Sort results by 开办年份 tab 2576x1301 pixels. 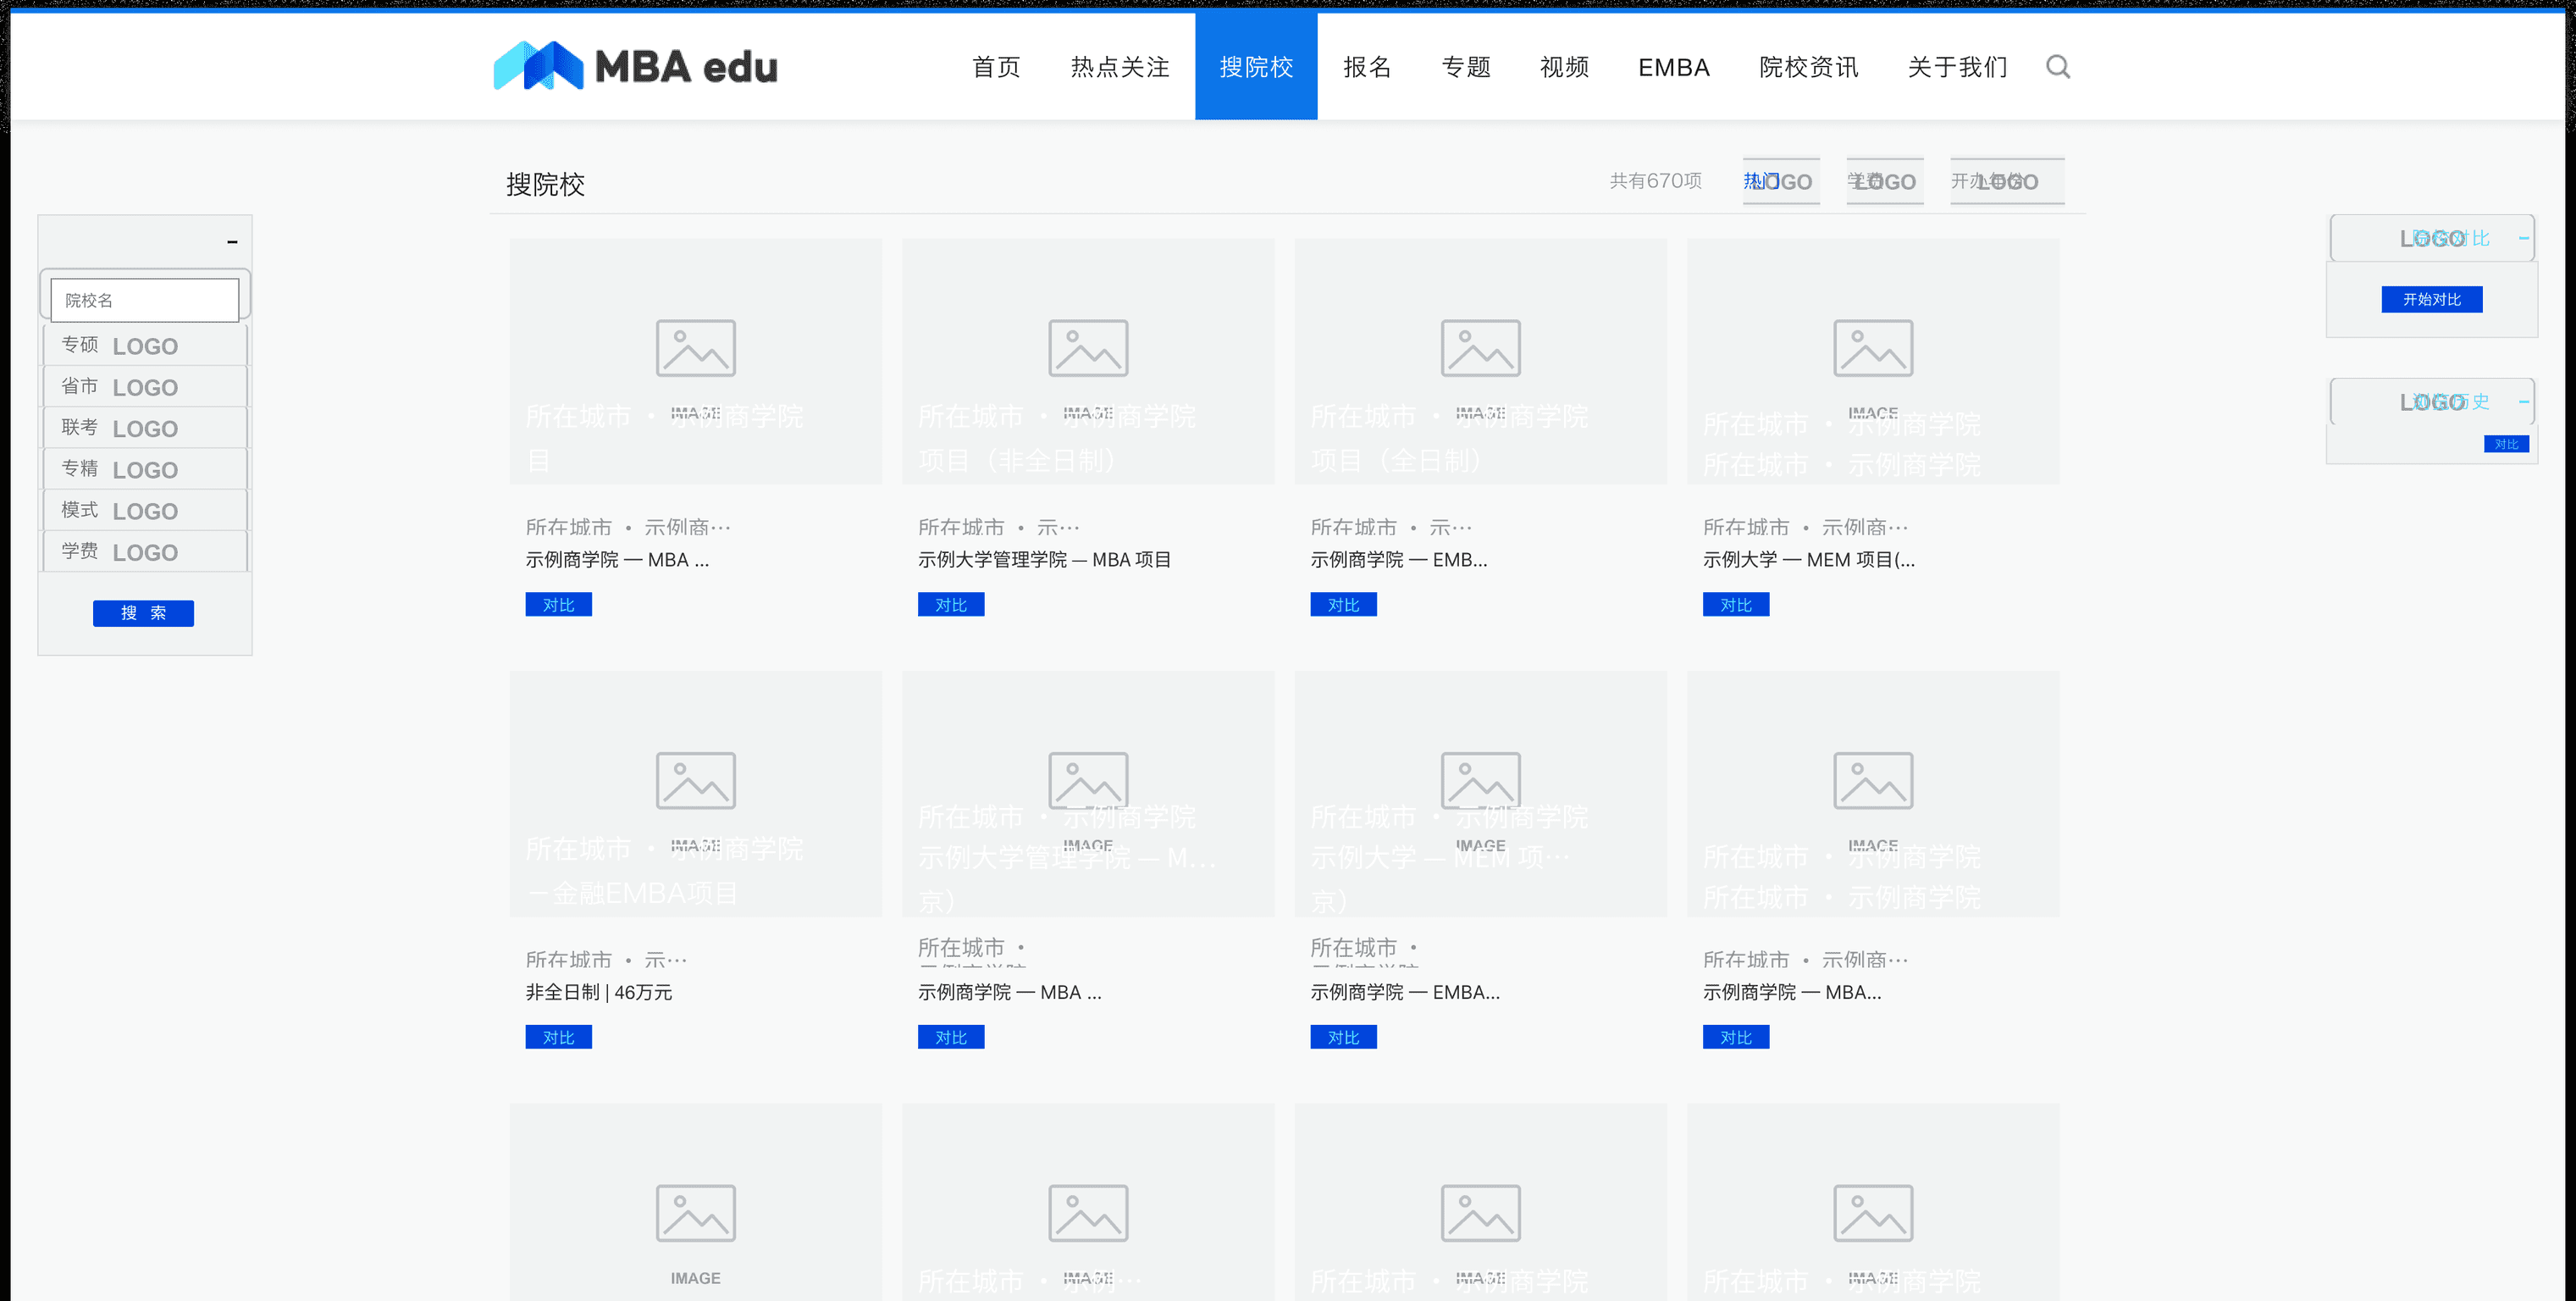(2006, 181)
